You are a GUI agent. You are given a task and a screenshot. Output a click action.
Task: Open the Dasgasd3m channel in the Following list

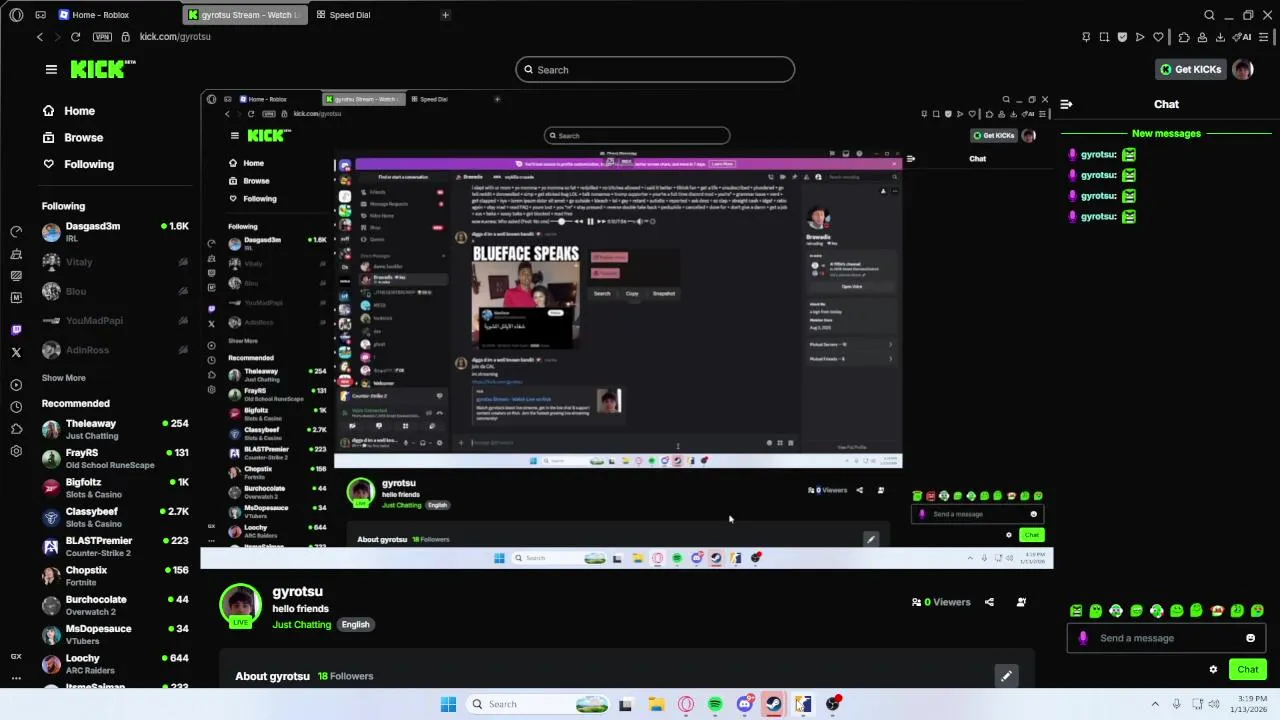click(x=115, y=231)
